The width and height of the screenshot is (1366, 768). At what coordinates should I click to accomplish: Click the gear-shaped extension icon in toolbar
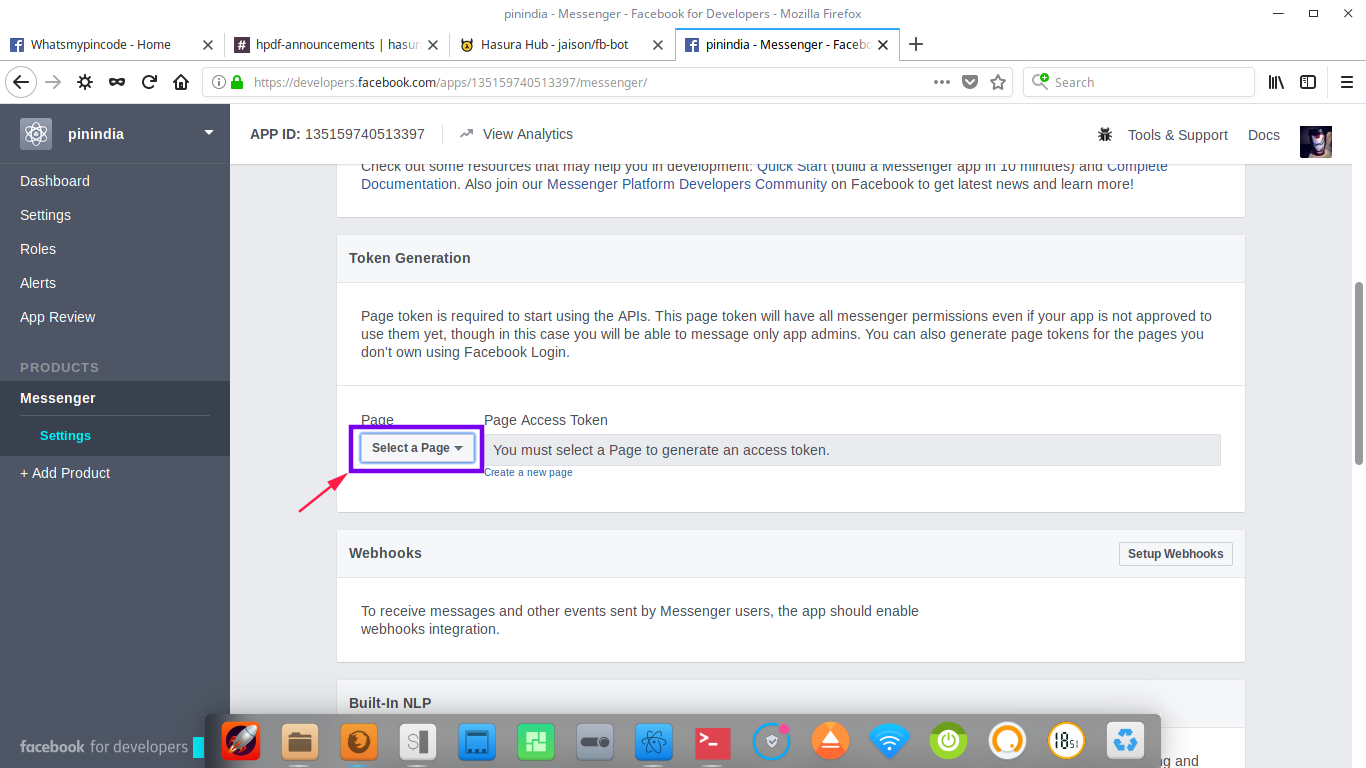tap(85, 82)
